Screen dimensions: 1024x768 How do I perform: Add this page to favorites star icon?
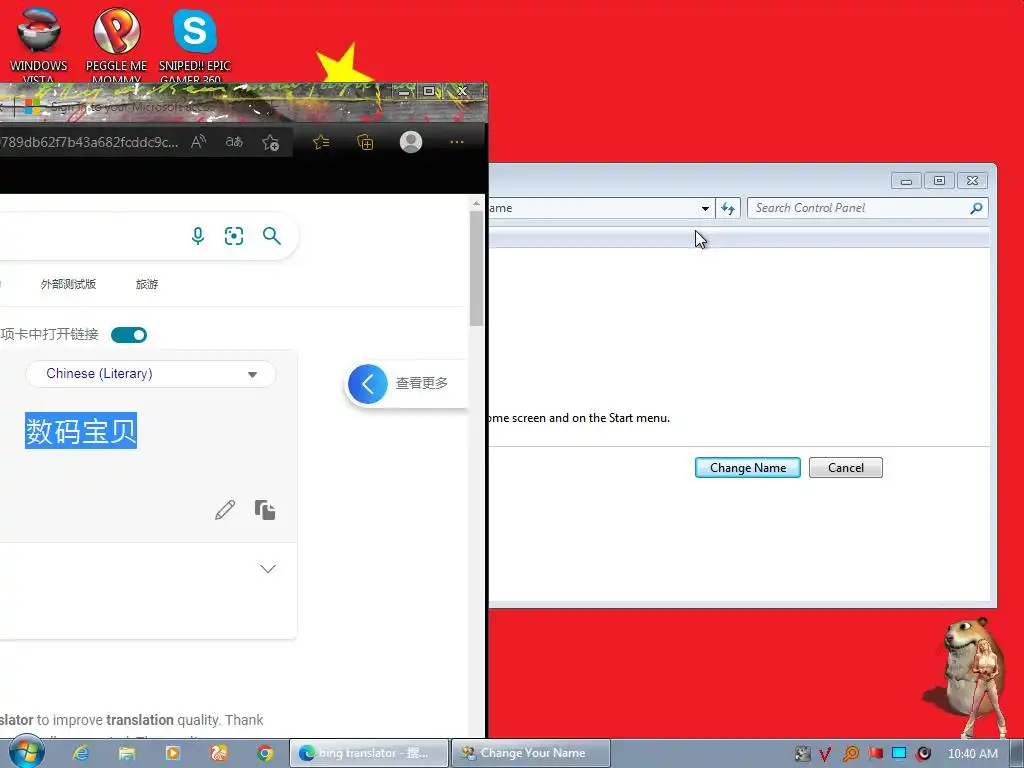270,142
